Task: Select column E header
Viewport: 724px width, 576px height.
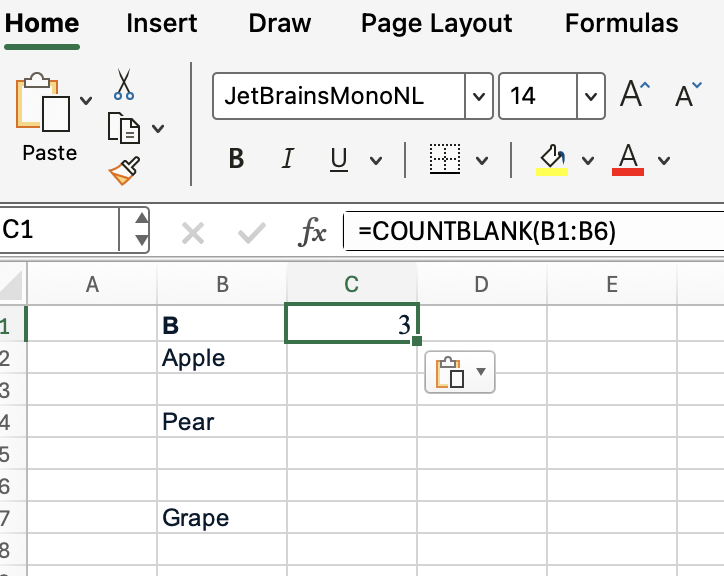Action: [612, 284]
